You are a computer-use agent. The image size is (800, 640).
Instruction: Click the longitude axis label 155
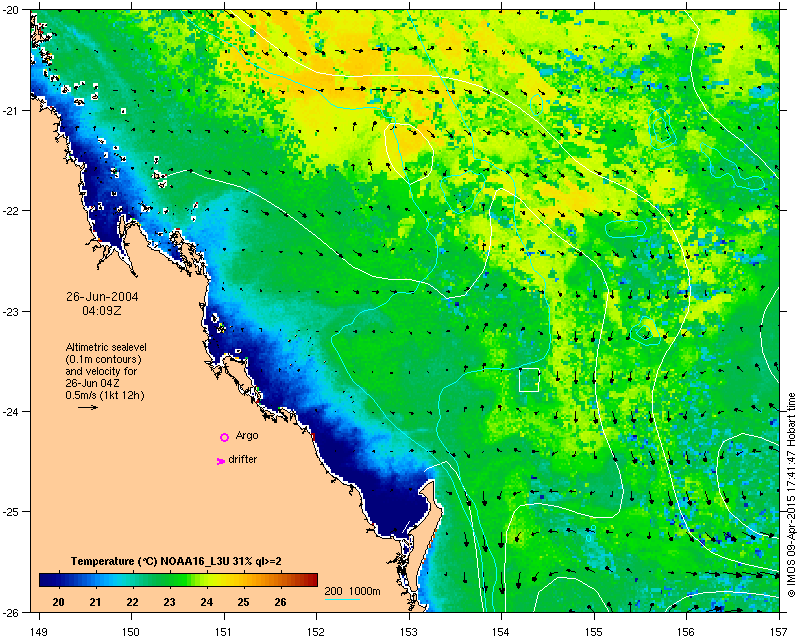pos(594,632)
